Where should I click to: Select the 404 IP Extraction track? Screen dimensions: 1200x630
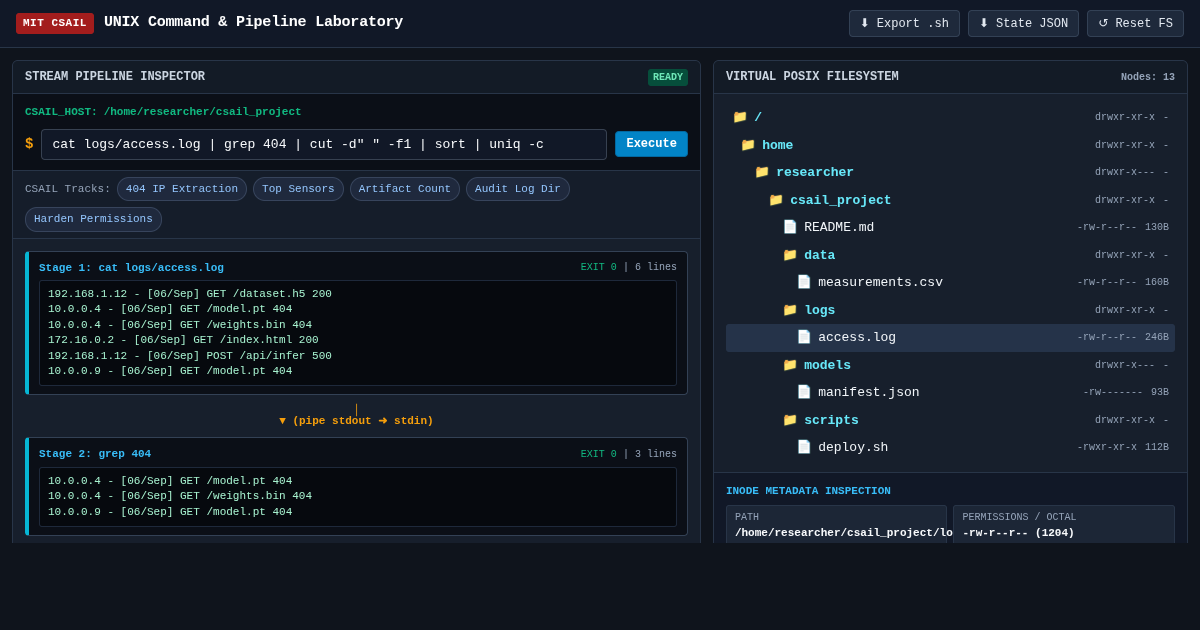coord(182,189)
